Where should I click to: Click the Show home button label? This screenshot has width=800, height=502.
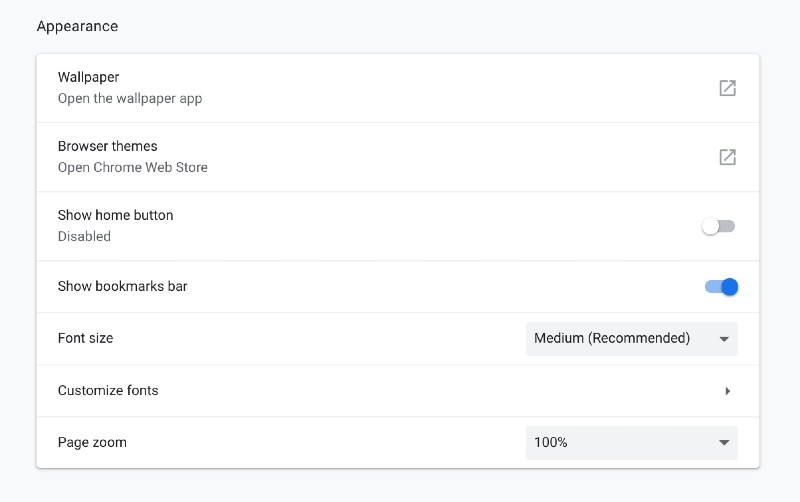[115, 215]
